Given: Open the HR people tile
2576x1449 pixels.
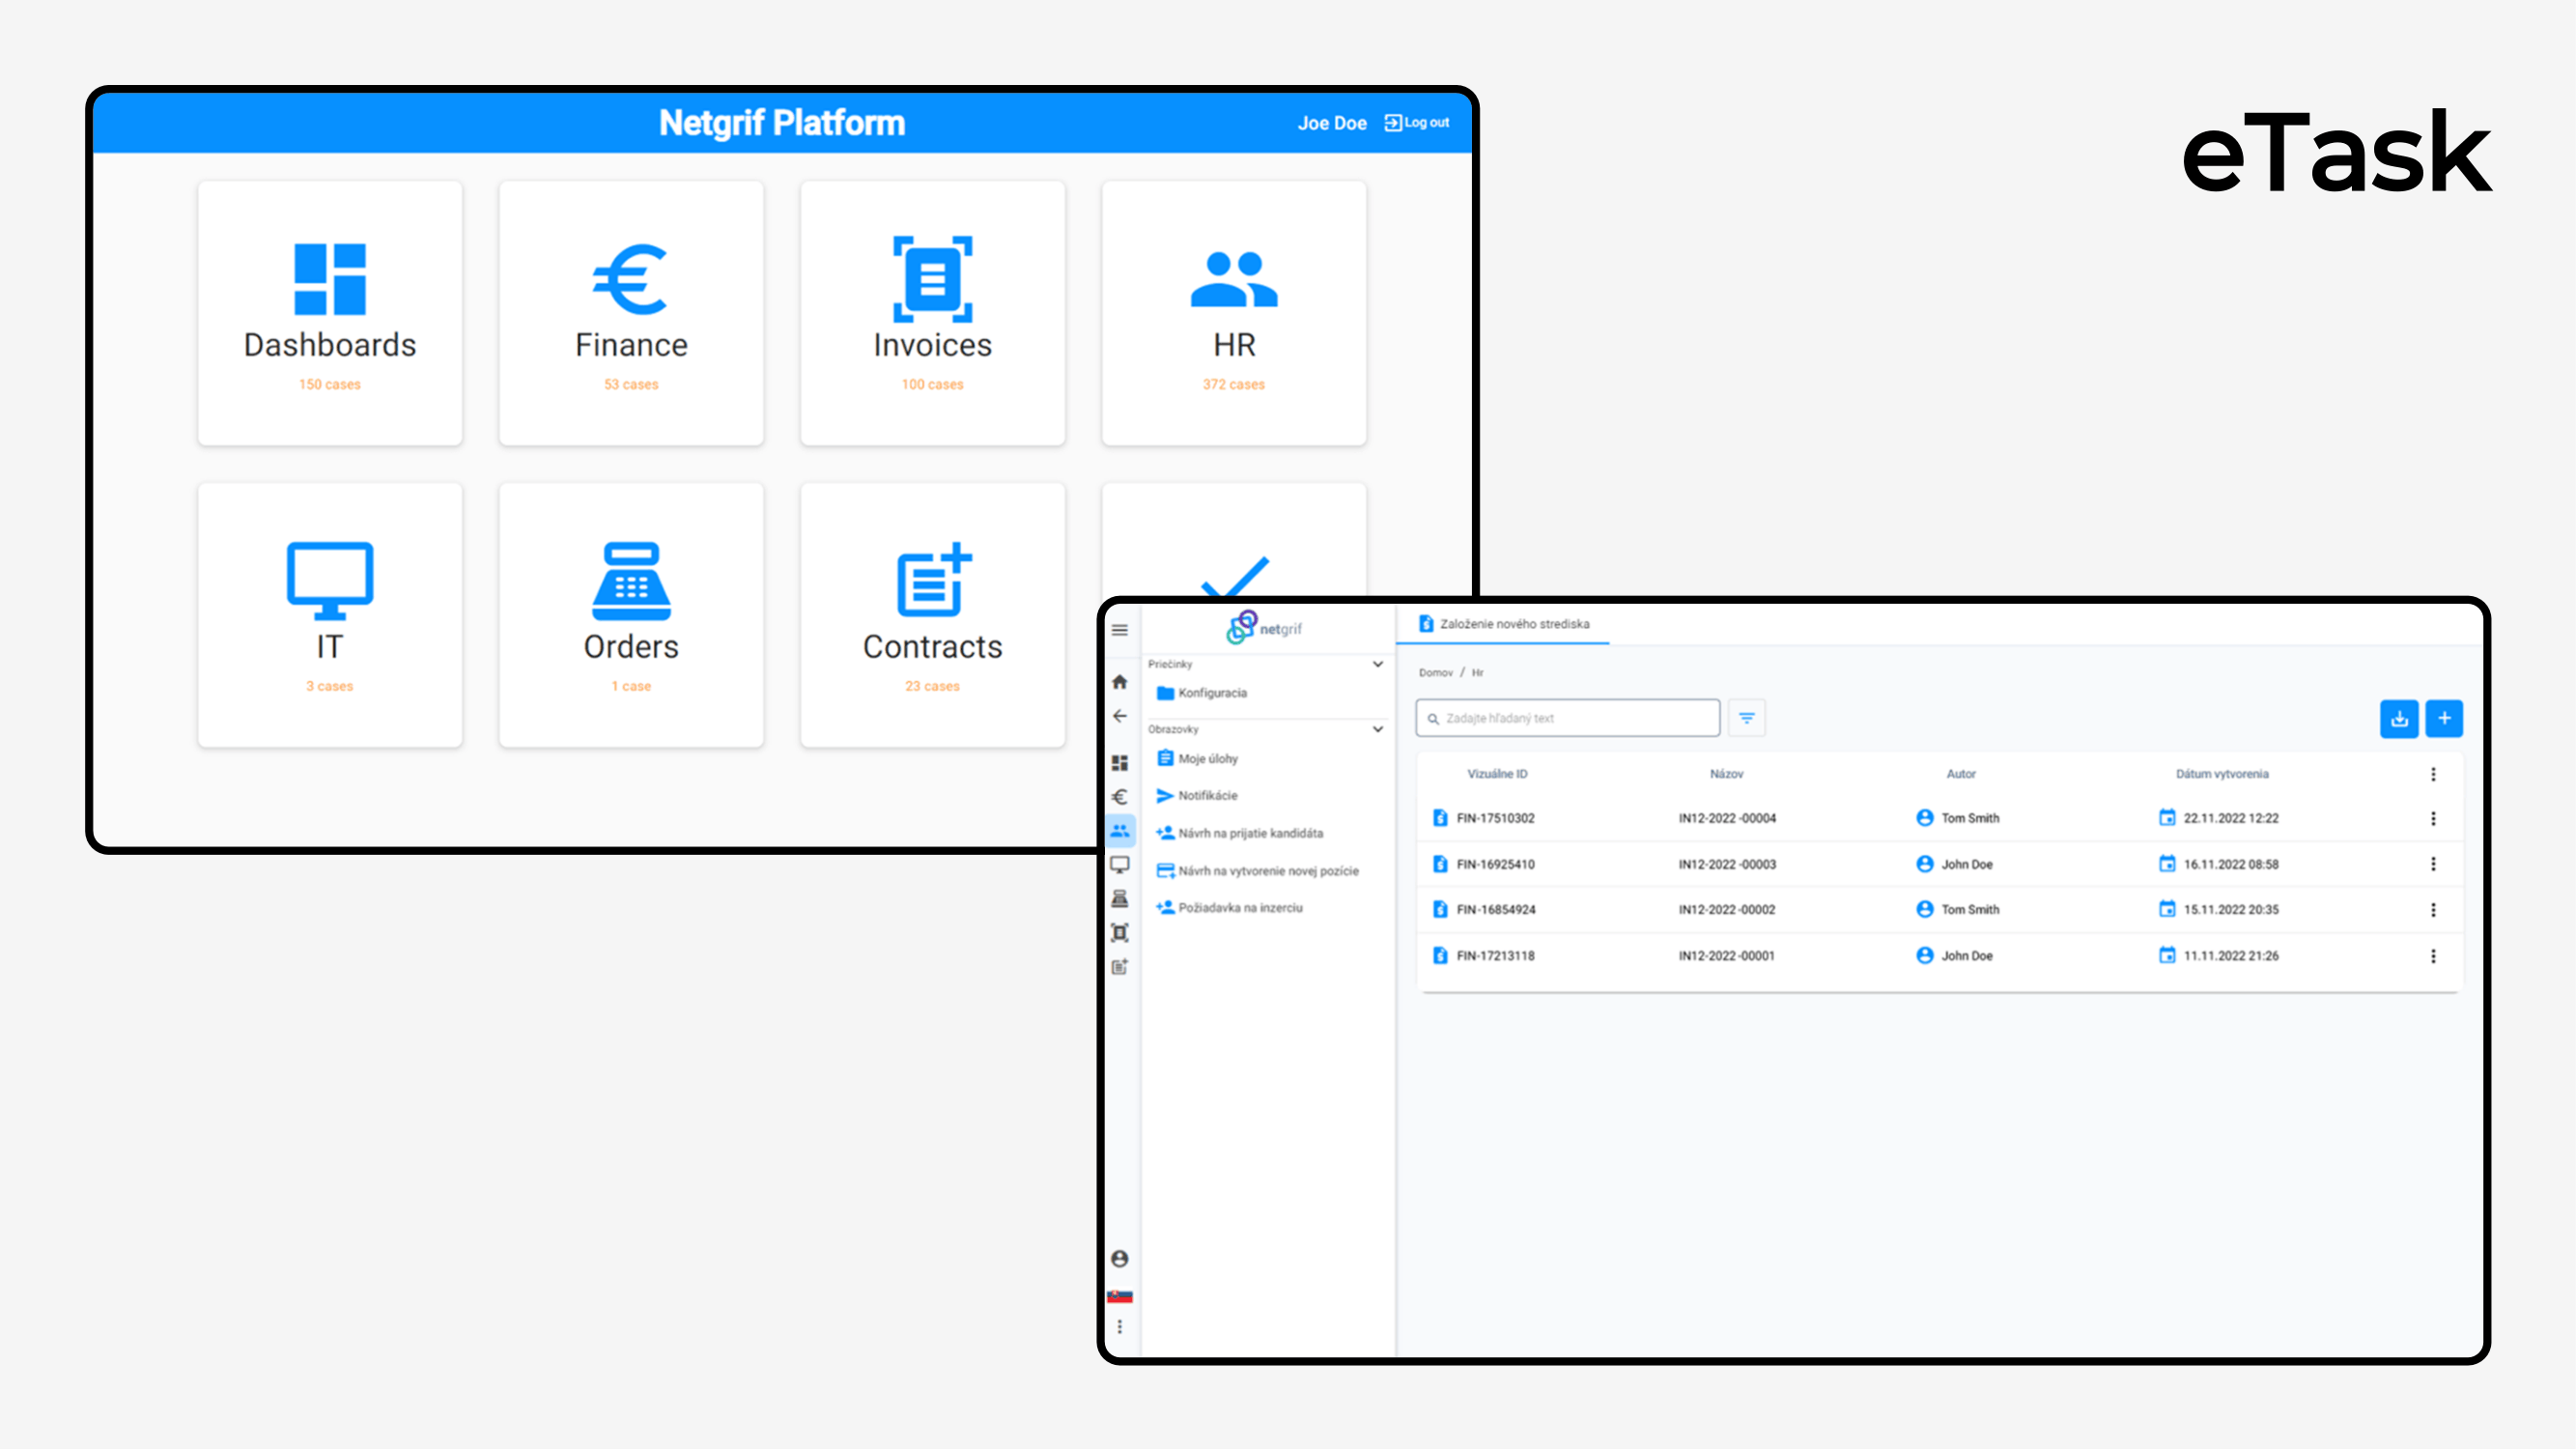Looking at the screenshot, I should (1233, 313).
